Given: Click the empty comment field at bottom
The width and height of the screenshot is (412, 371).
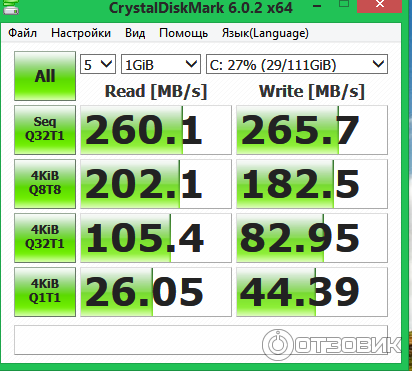Looking at the screenshot, I should [x=201, y=340].
